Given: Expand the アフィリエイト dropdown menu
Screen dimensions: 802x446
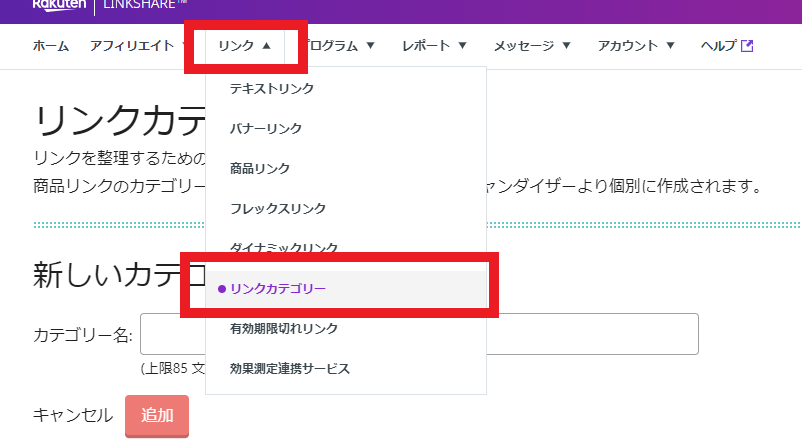Looking at the screenshot, I should click(136, 46).
